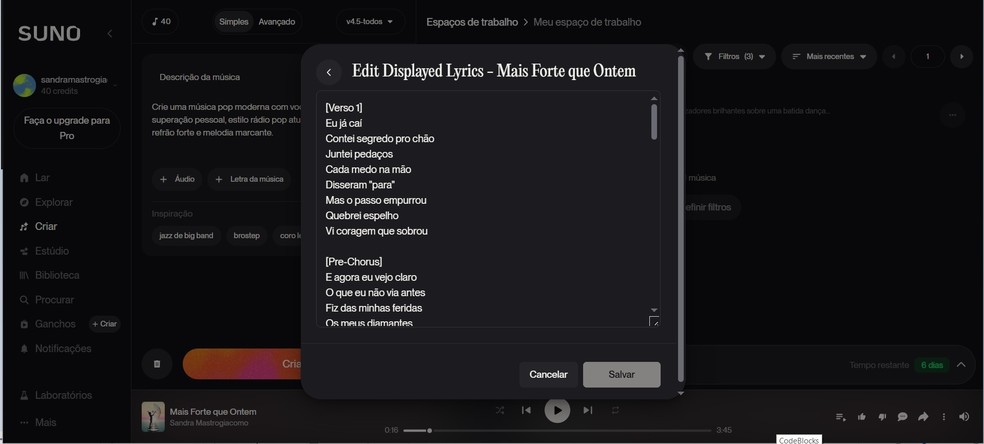Click the + Letra da música button
Screen dimensions: 984x444
[x=249, y=179]
